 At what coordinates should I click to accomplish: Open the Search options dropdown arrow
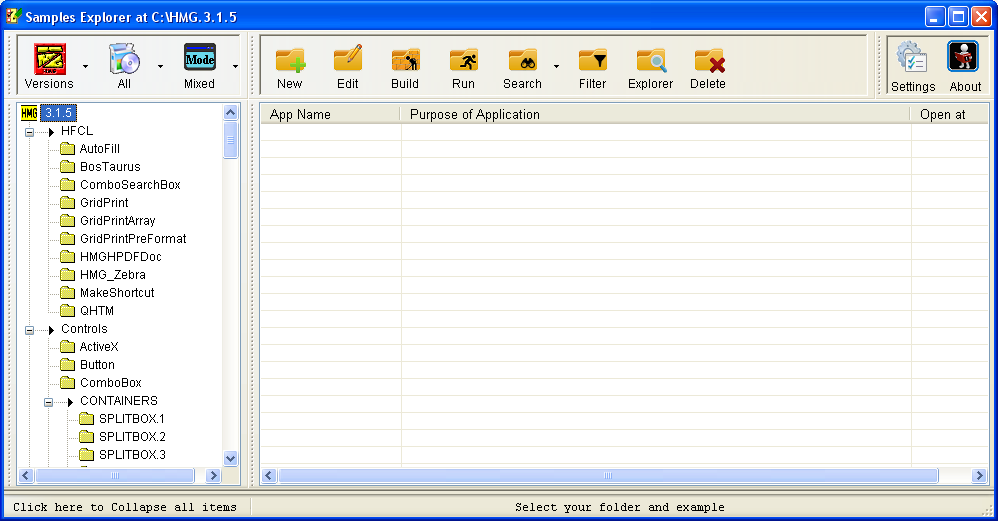tap(556, 67)
